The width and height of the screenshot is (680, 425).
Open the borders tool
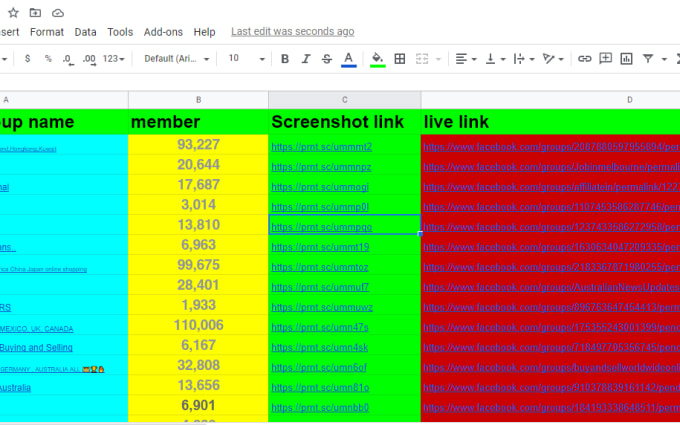(400, 59)
